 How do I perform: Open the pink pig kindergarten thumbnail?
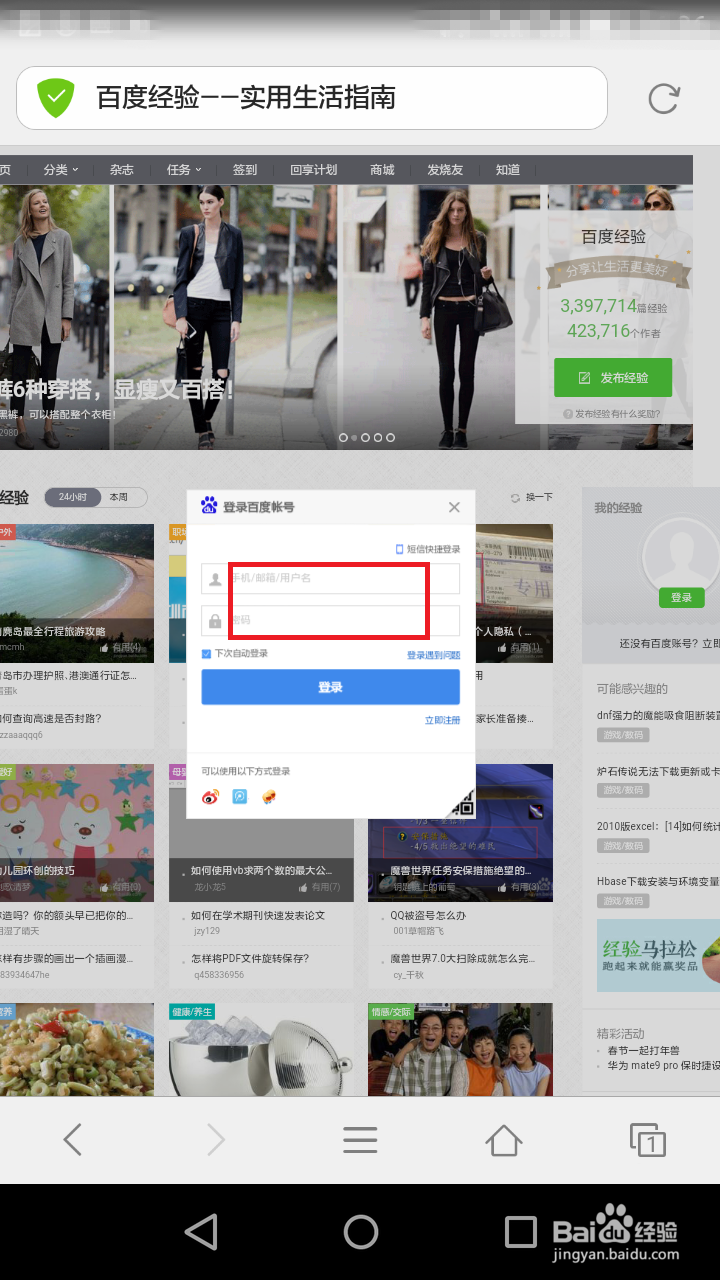[77, 832]
